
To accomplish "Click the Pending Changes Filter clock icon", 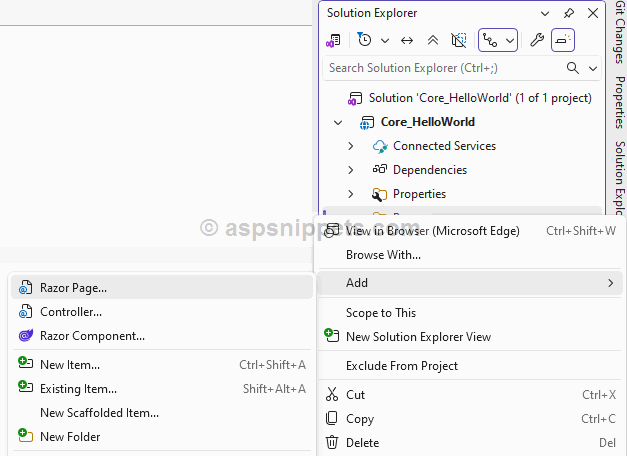I will (364, 39).
